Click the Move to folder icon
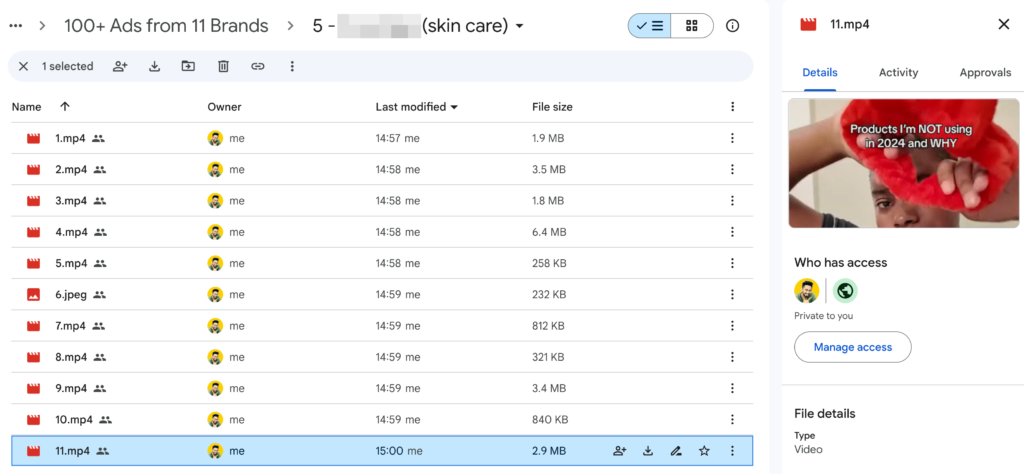 [x=189, y=66]
